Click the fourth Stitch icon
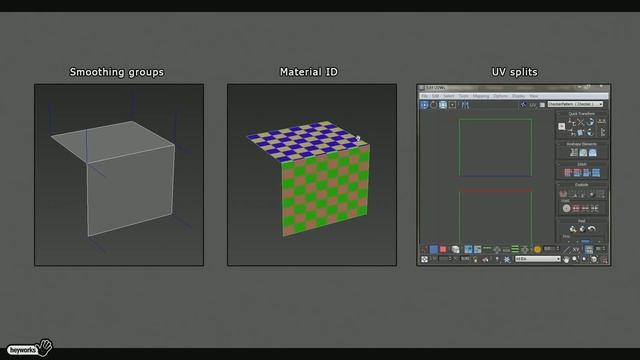 coord(596,173)
